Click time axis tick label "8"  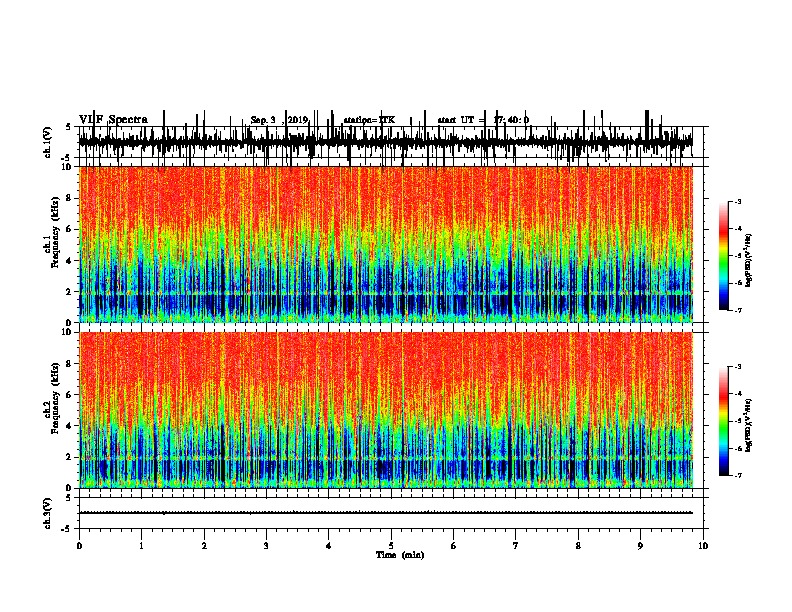[578, 546]
